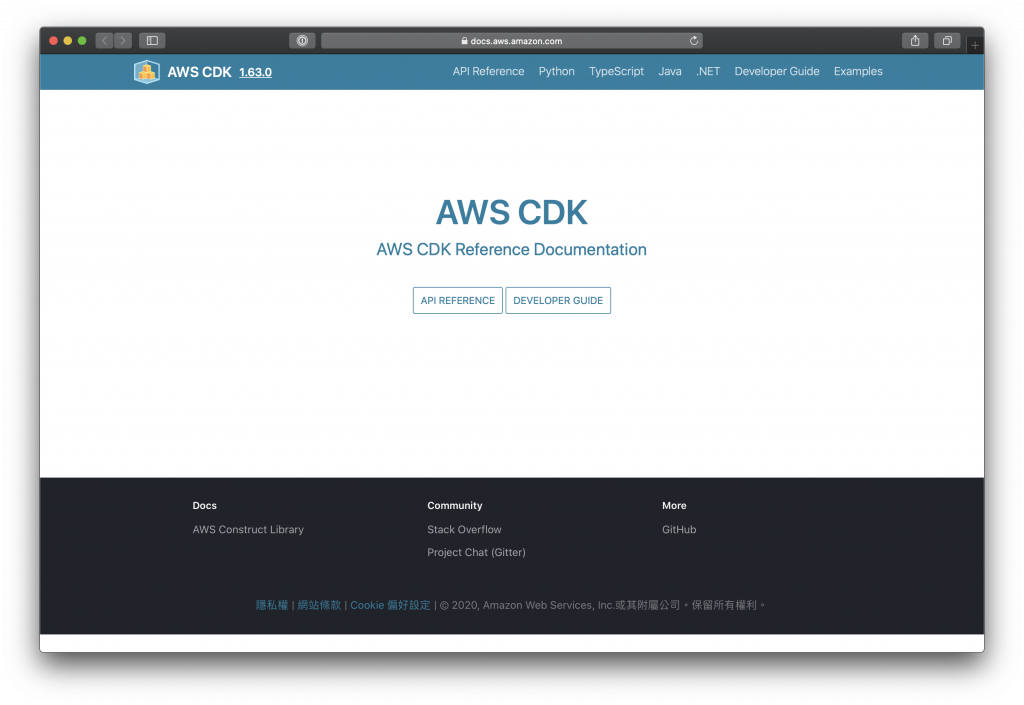Open API Reference in the top navigation
The image size is (1024, 705).
488,71
